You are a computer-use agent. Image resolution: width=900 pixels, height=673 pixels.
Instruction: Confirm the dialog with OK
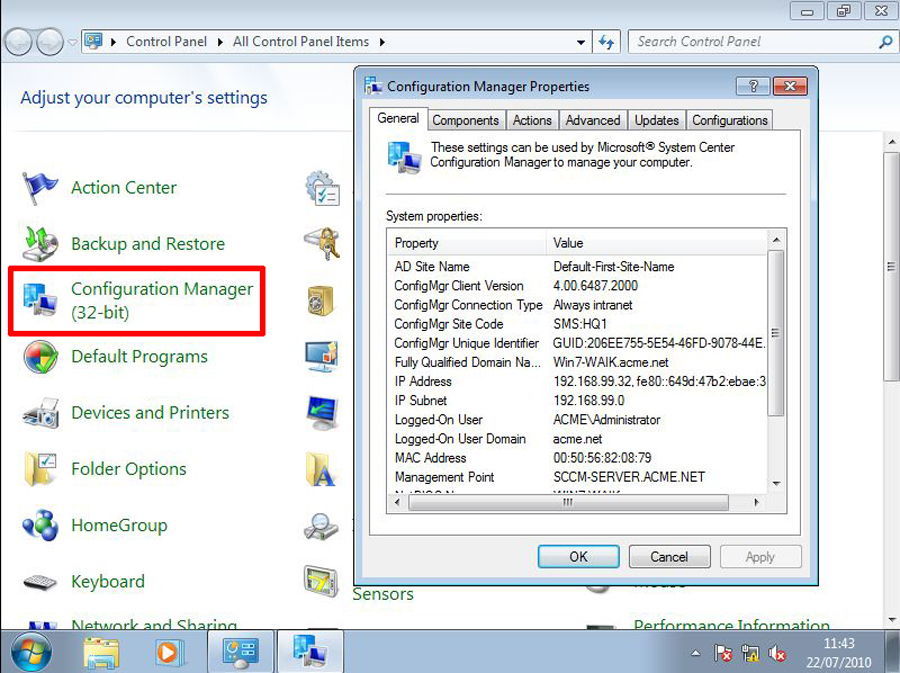[x=579, y=557]
